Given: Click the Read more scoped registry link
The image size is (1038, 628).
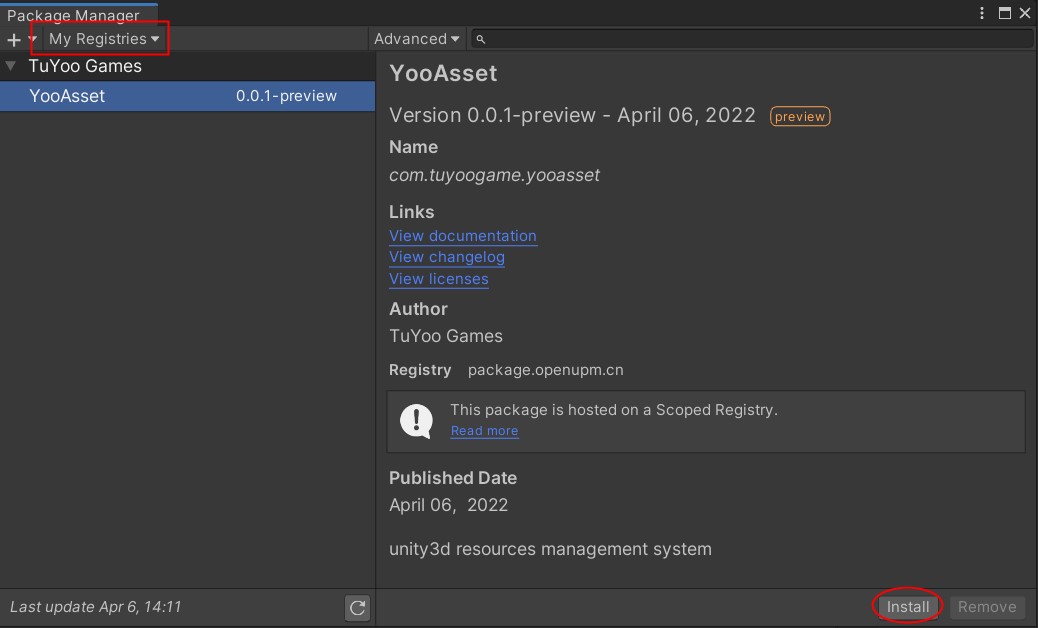Looking at the screenshot, I should [x=485, y=431].
